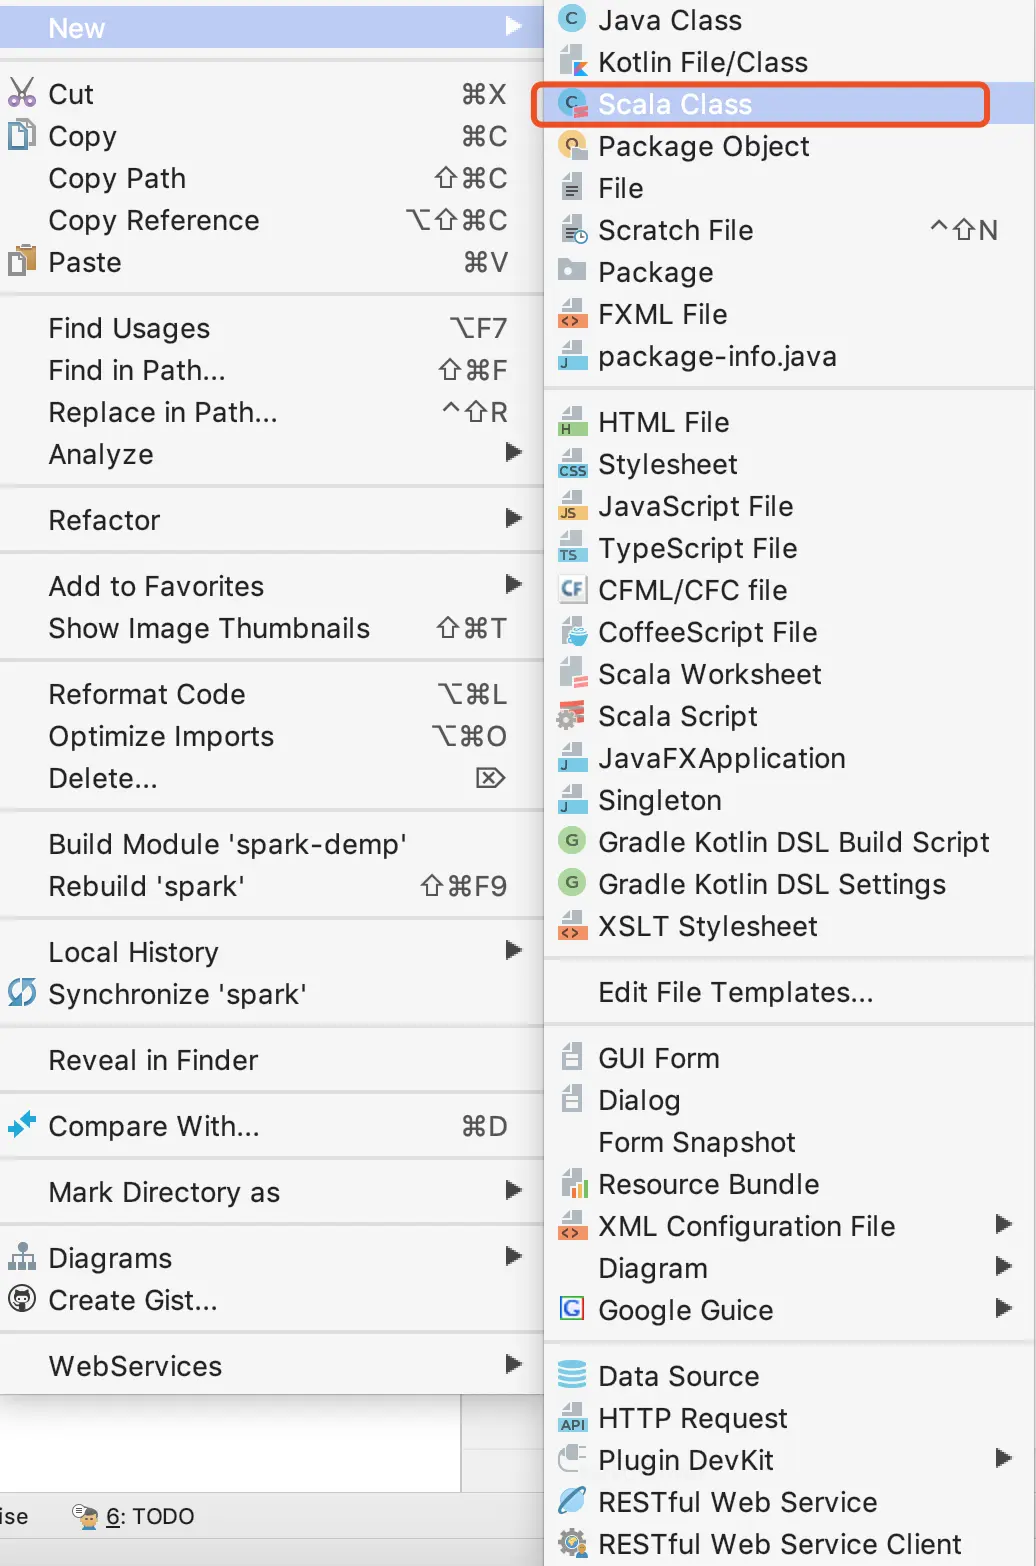Image resolution: width=1036 pixels, height=1566 pixels.
Task: Click the Create Gist GitHub icon
Action: coord(21,1299)
